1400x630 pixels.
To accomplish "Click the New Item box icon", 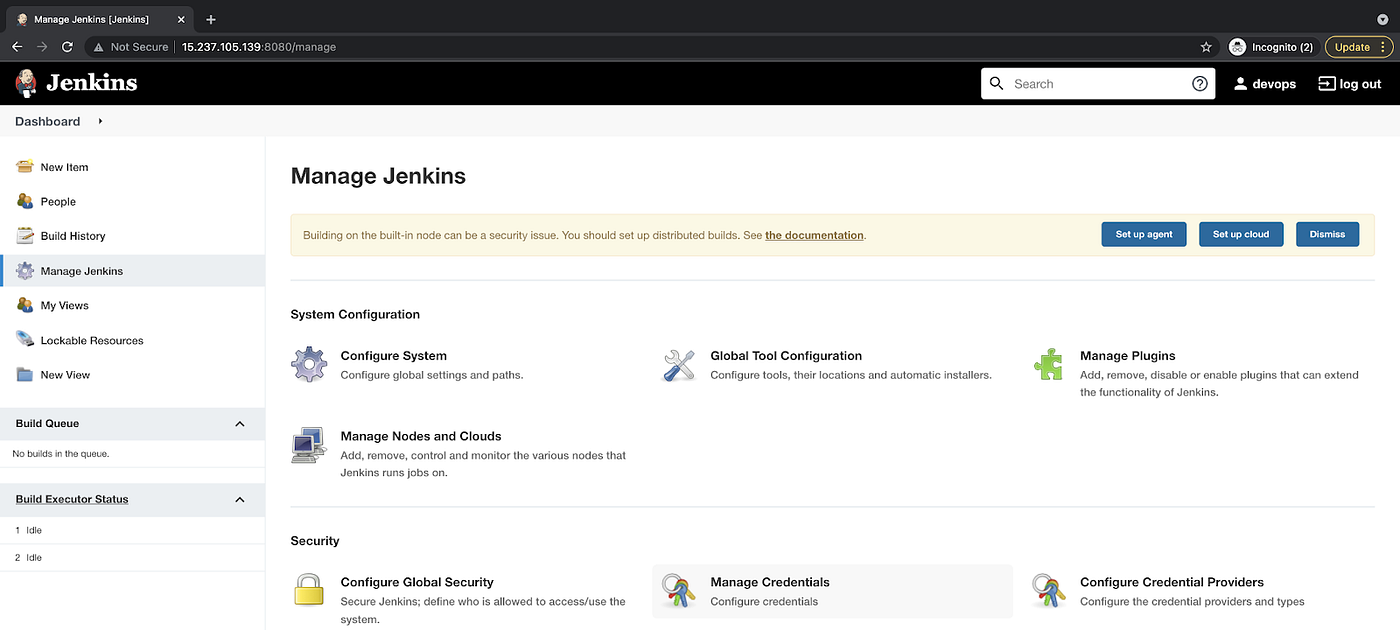I will tap(25, 167).
